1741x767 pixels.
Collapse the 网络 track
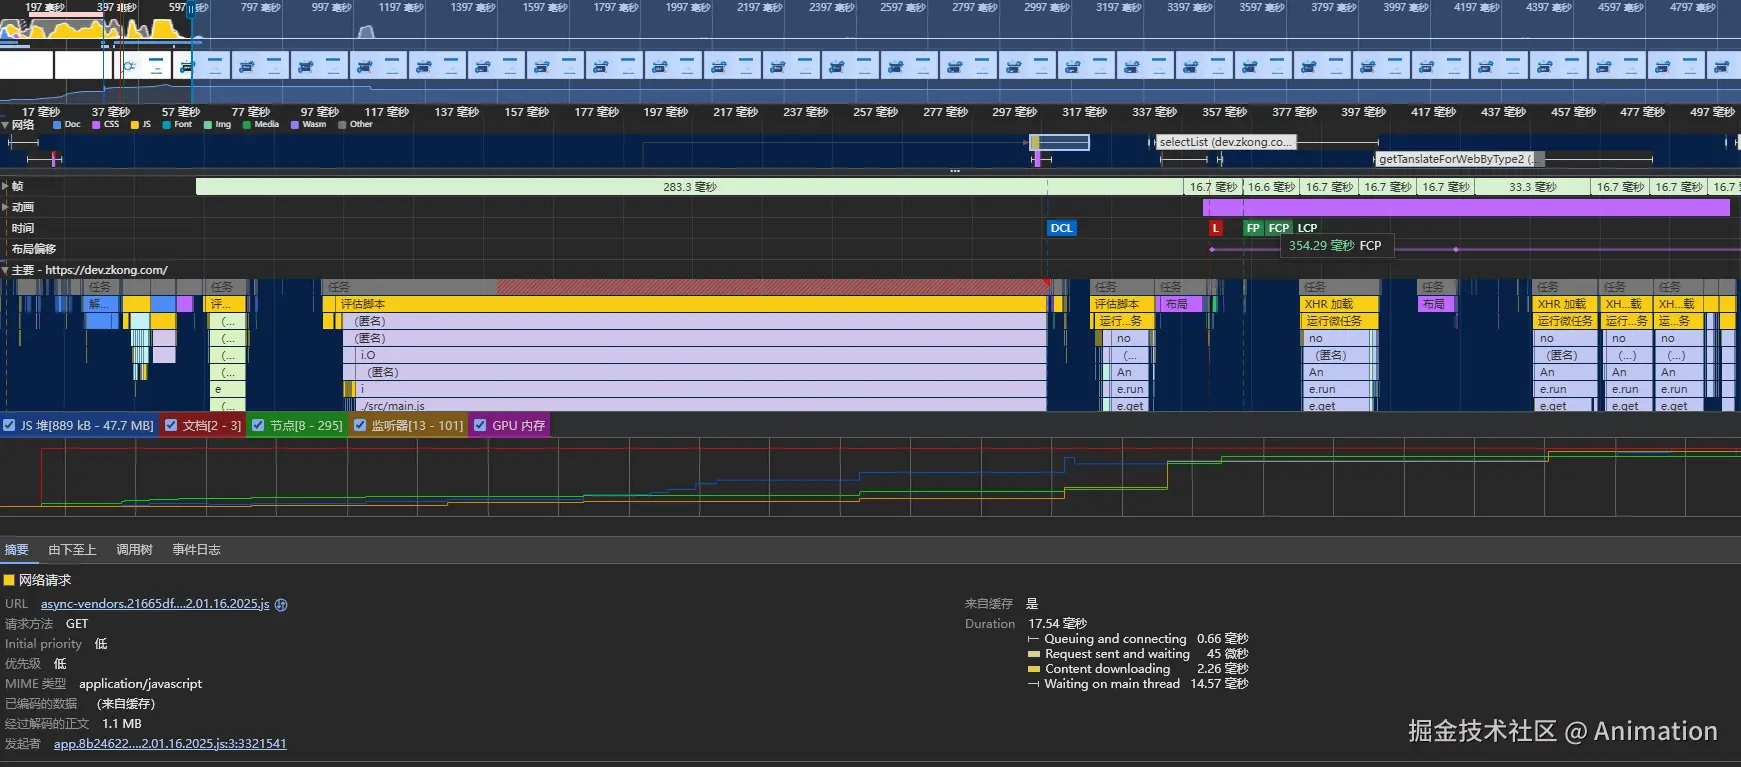click(6, 125)
